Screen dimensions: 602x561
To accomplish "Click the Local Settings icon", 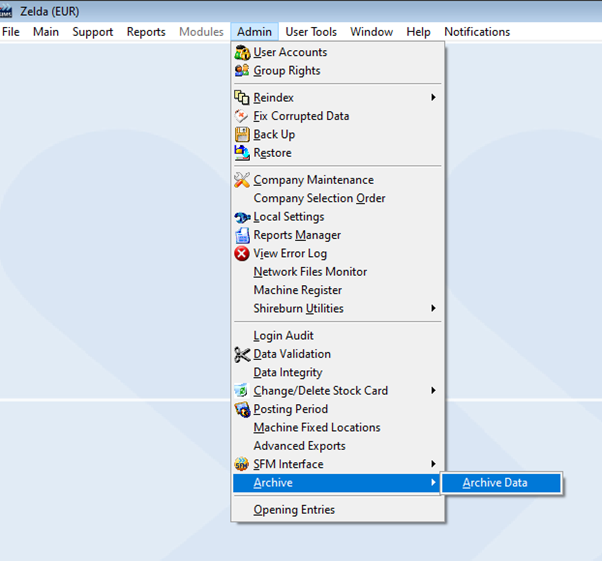I will (242, 217).
